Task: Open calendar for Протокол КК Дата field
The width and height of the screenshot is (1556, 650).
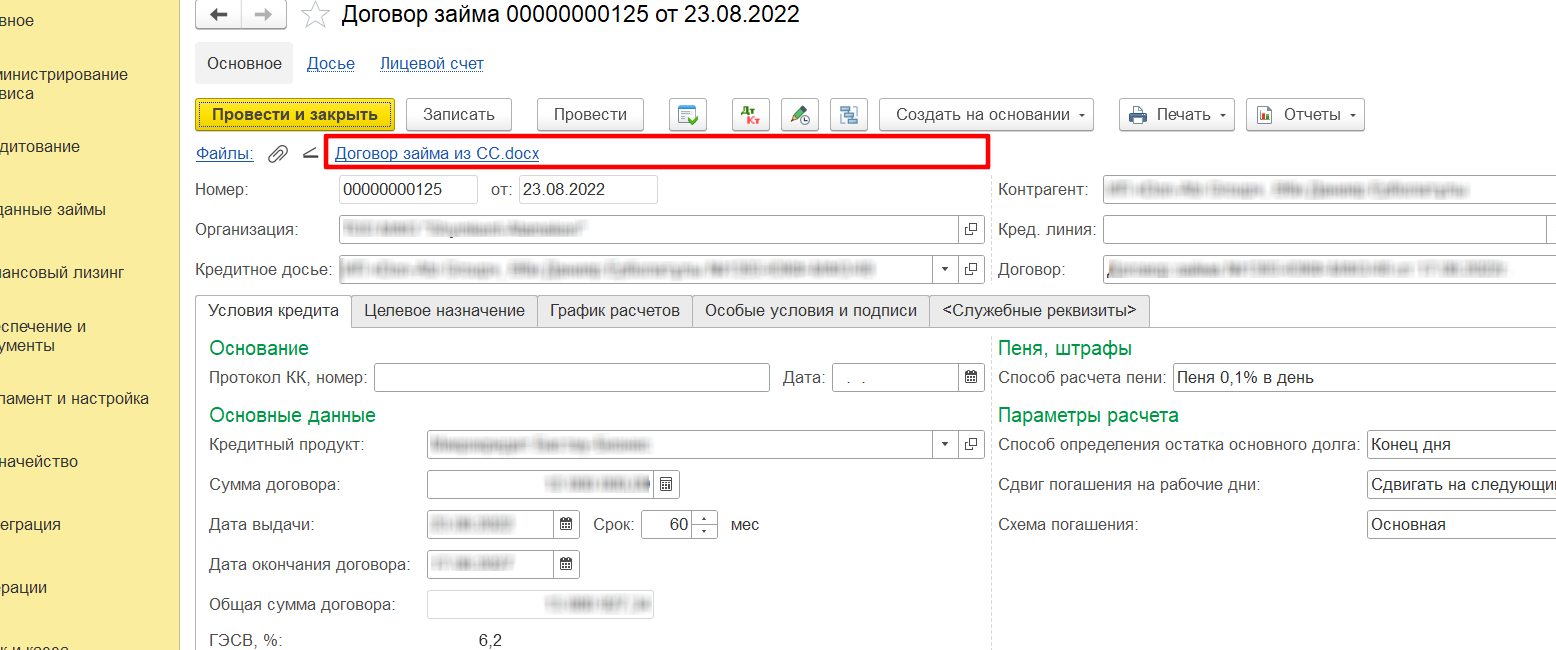Action: [x=970, y=378]
